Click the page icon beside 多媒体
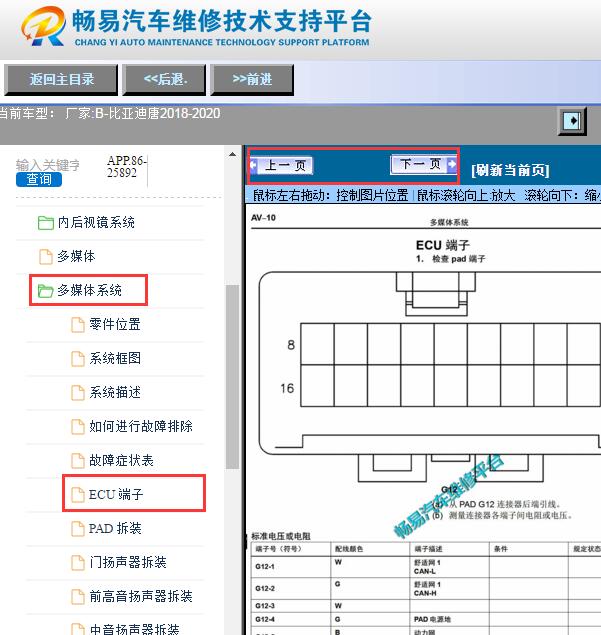Image resolution: width=601 pixels, height=635 pixels. pos(46,257)
